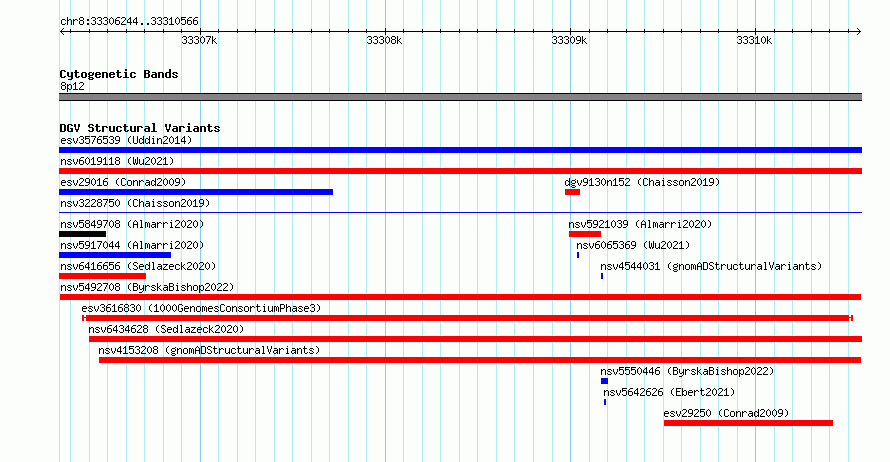Open the nsv6019118 (Wu2021) variant label
This screenshot has width=890, height=462.
point(117,161)
